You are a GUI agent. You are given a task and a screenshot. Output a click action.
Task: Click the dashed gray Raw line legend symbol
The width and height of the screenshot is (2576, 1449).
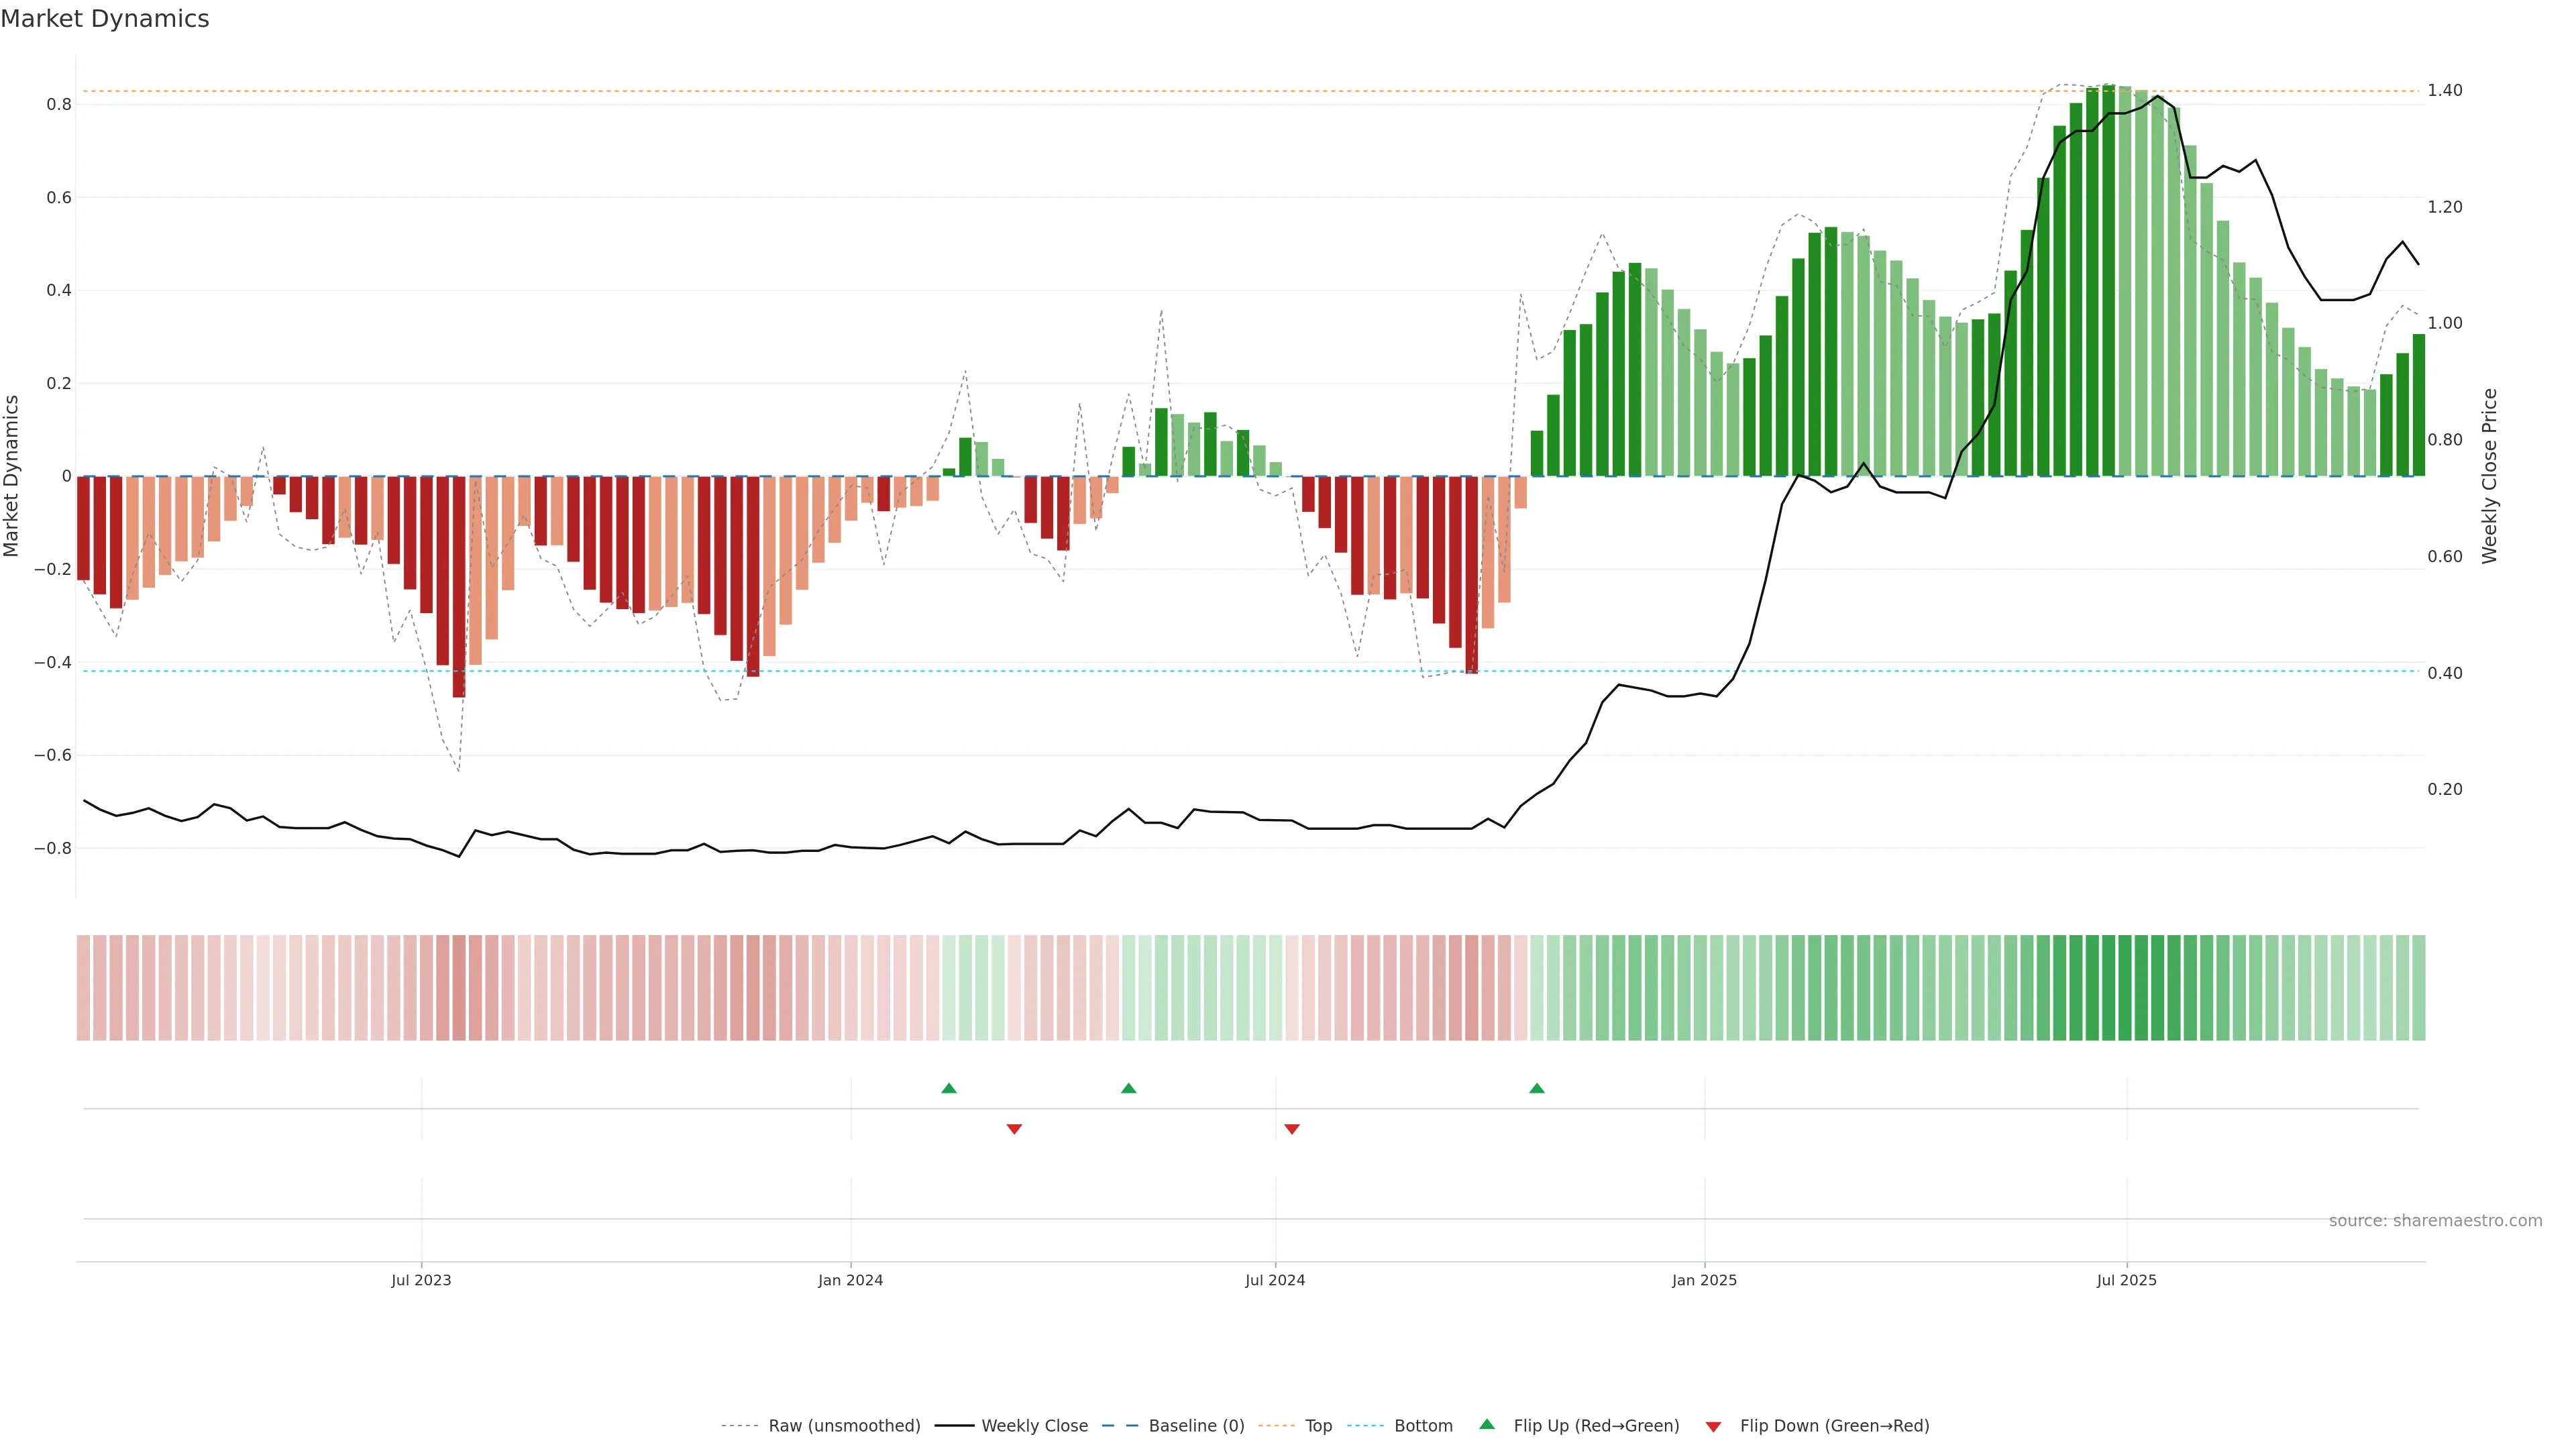(x=740, y=1426)
